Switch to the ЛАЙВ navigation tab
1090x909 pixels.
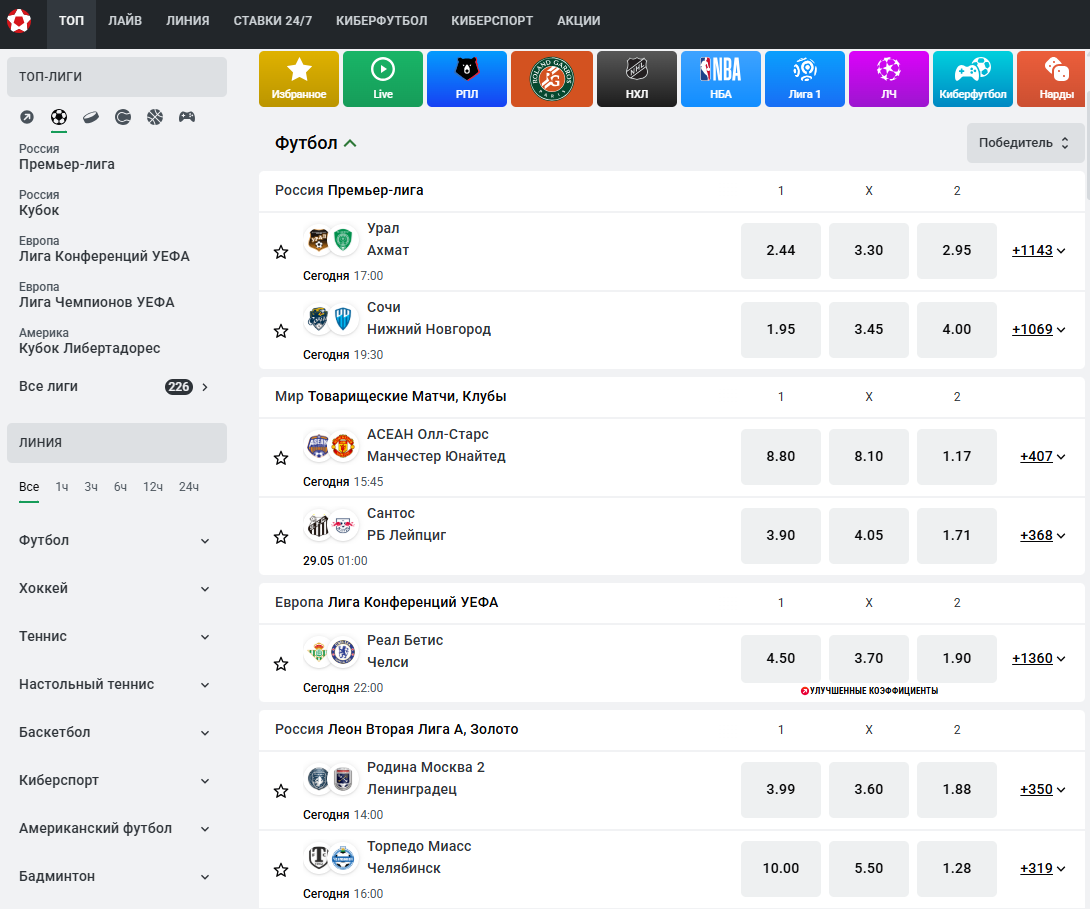tap(125, 21)
